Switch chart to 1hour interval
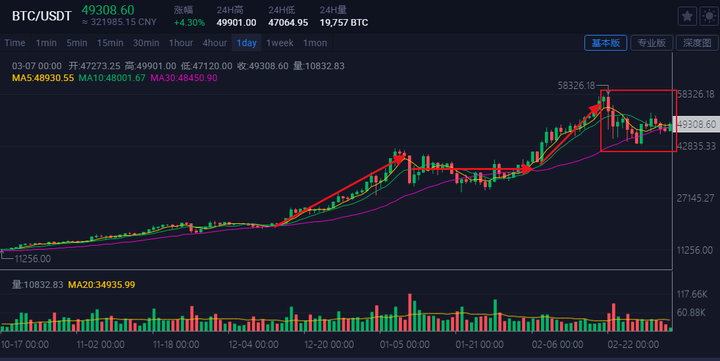 pos(181,43)
